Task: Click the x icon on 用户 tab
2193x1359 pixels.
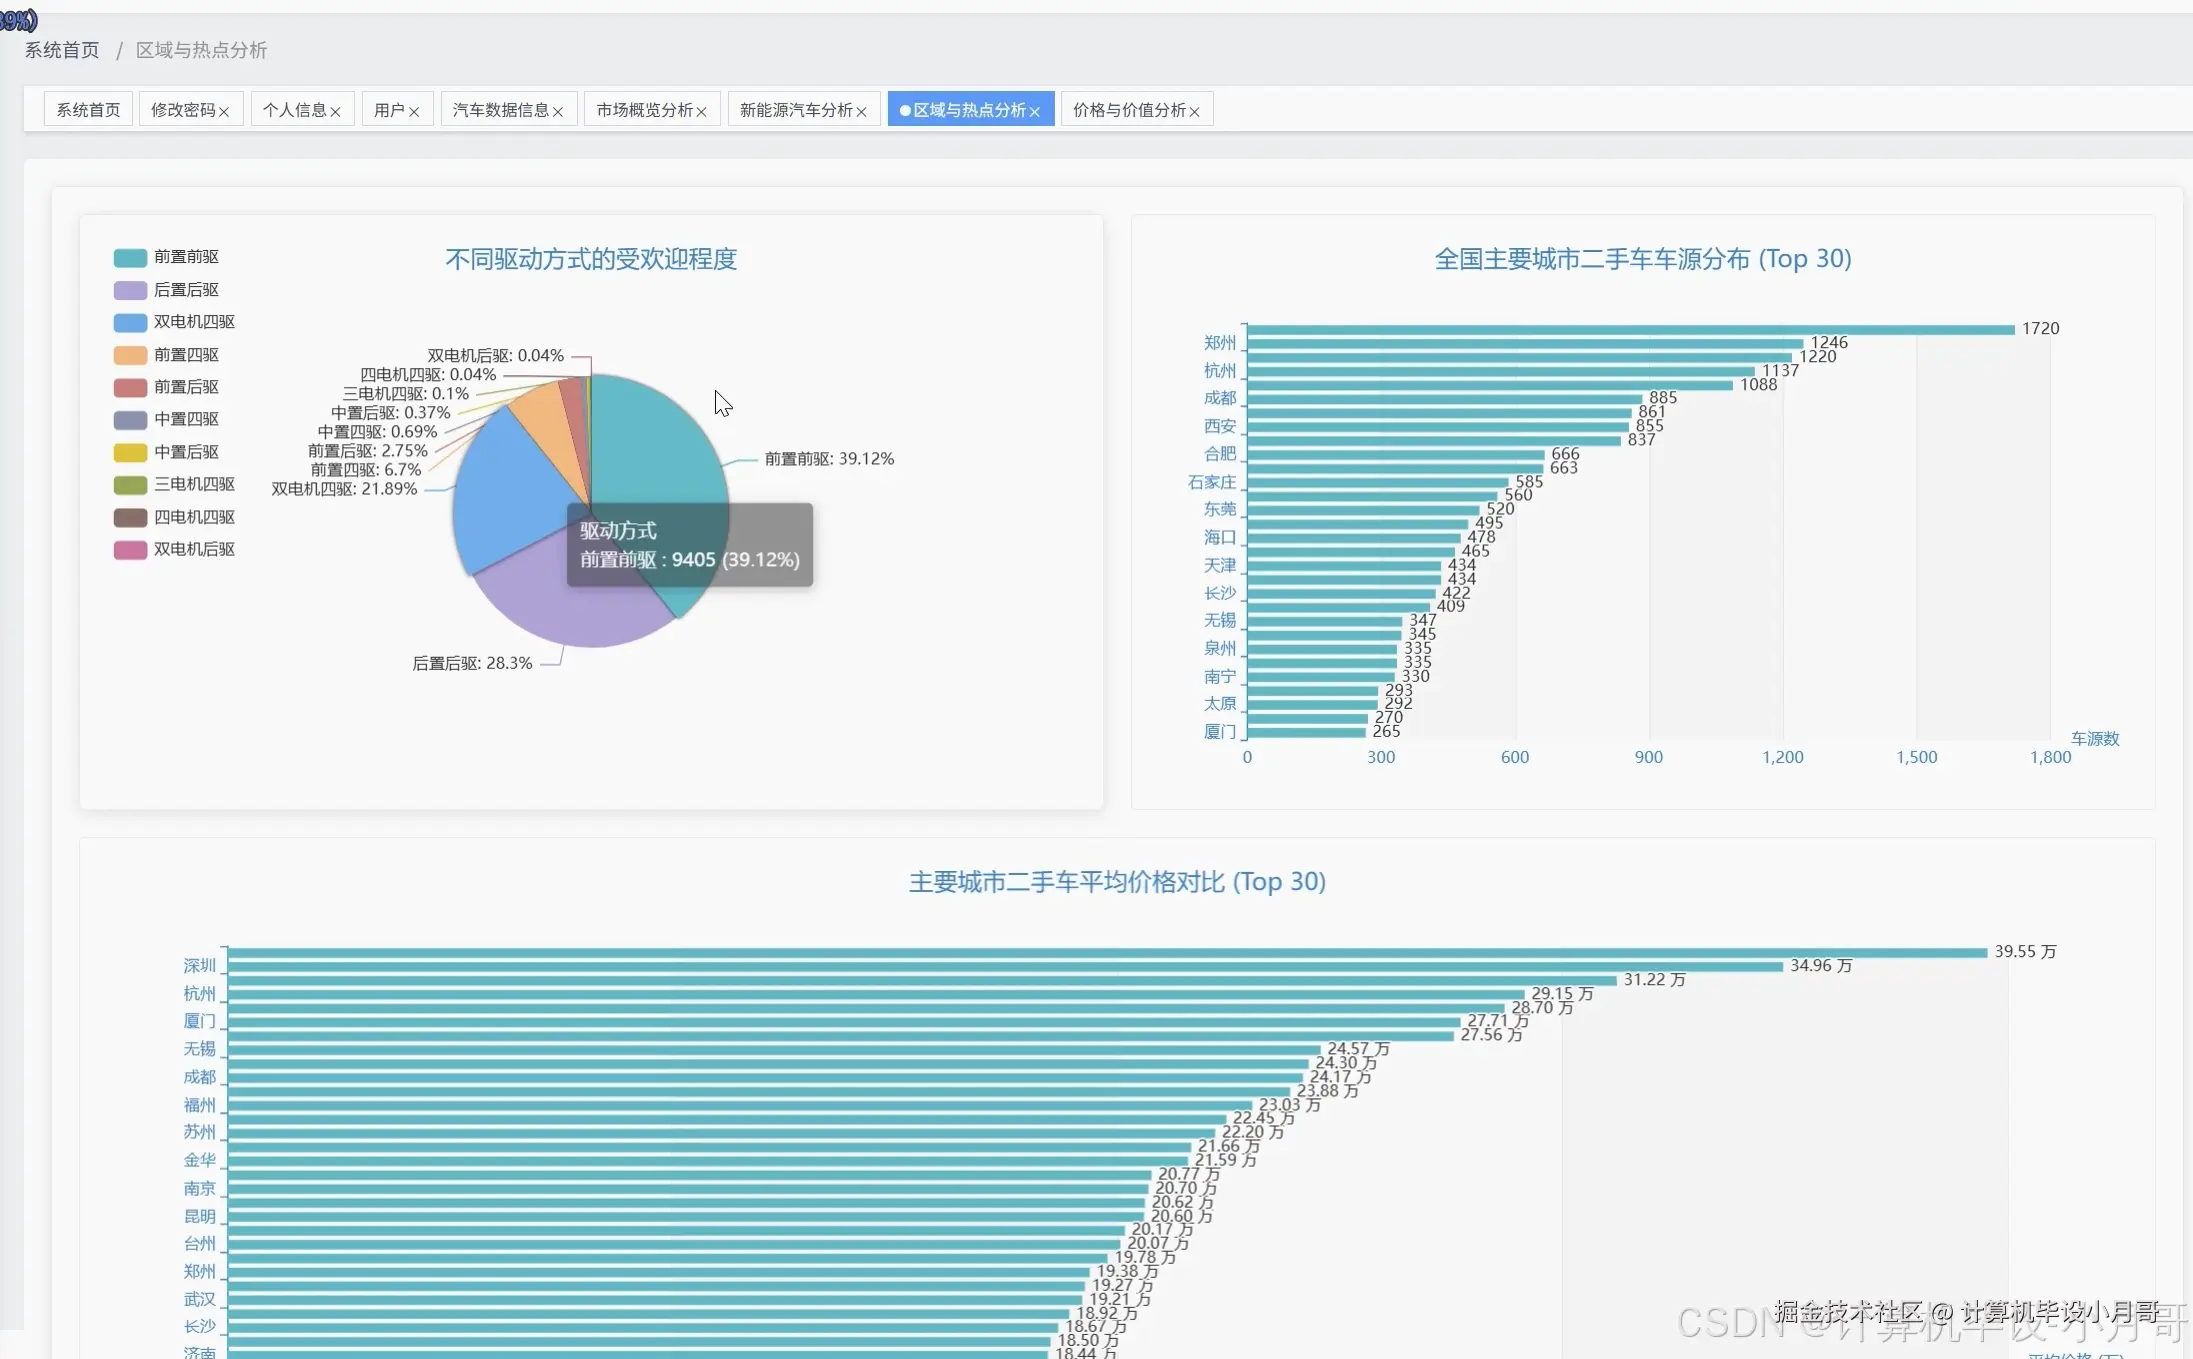Action: click(414, 112)
